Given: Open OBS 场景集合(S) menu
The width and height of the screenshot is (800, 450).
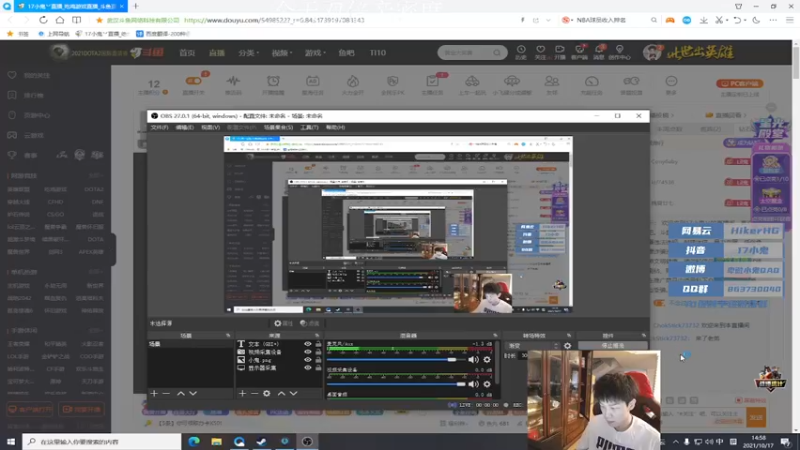Looking at the screenshot, I should 278,127.
